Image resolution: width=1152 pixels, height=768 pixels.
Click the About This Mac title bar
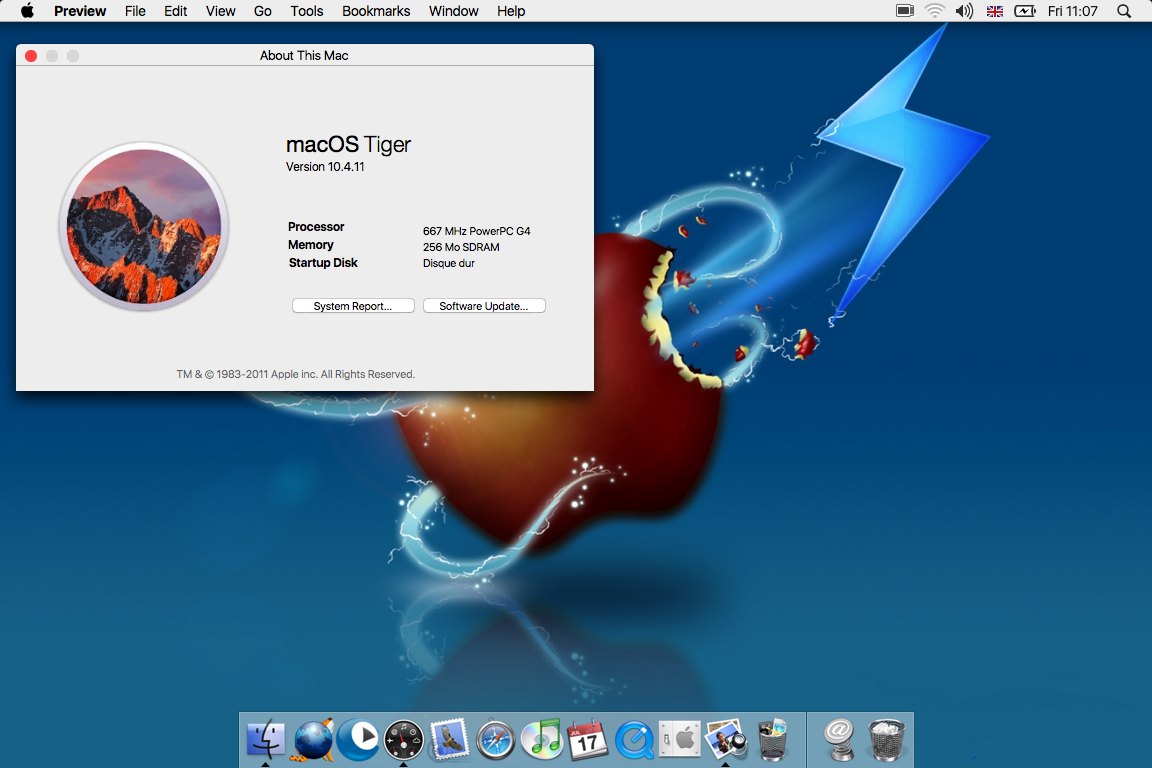coord(304,55)
